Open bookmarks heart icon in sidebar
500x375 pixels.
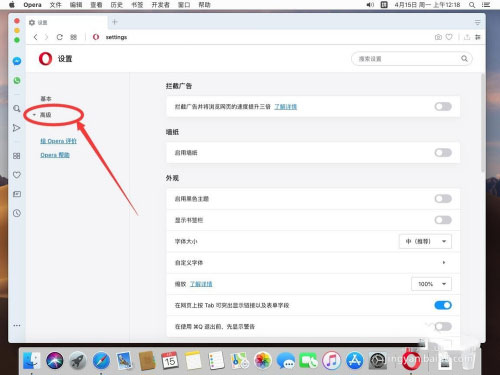[17, 175]
